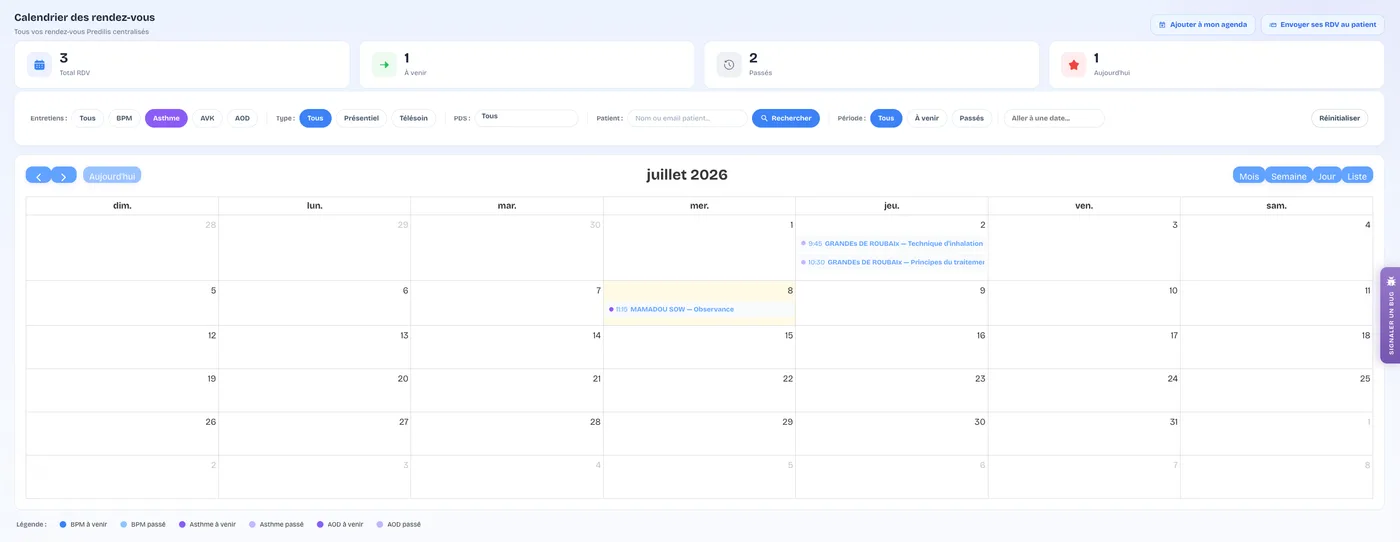Open the Signaler un bug side tab

pos(1390,315)
